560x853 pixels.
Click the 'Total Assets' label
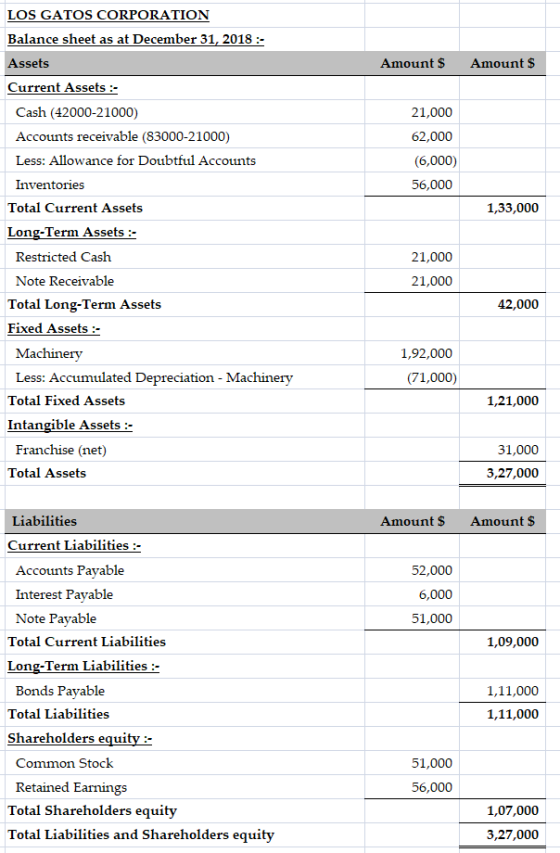pyautogui.click(x=47, y=473)
